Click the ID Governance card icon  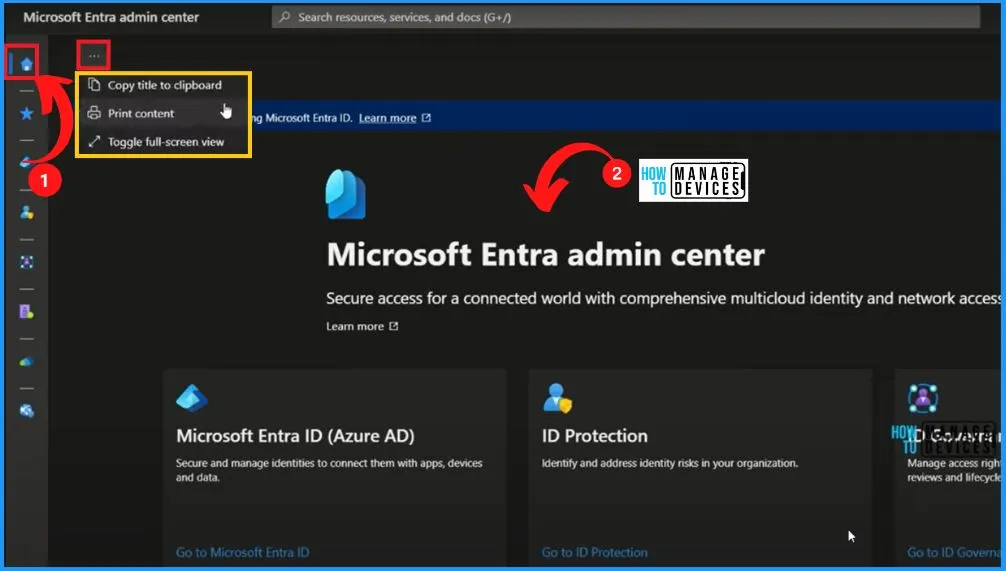(x=923, y=398)
